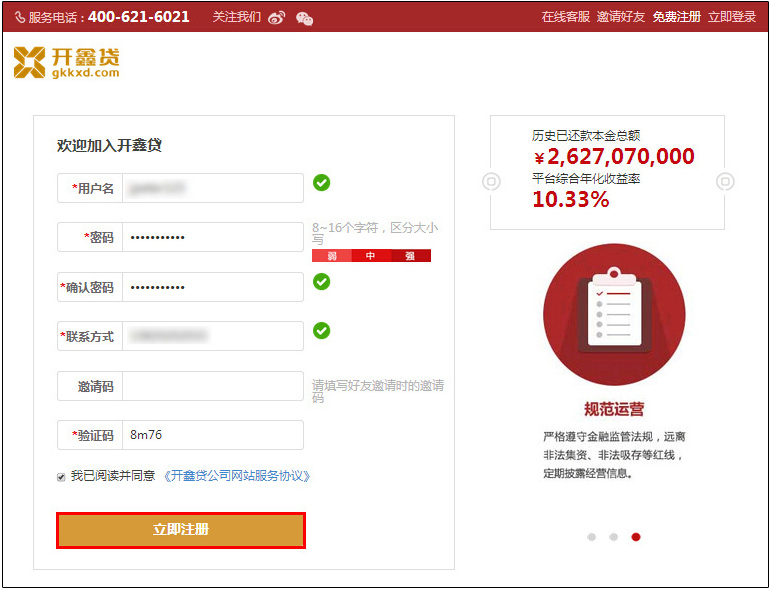
Task: Click the password strength indicator bar
Action: click(371, 256)
